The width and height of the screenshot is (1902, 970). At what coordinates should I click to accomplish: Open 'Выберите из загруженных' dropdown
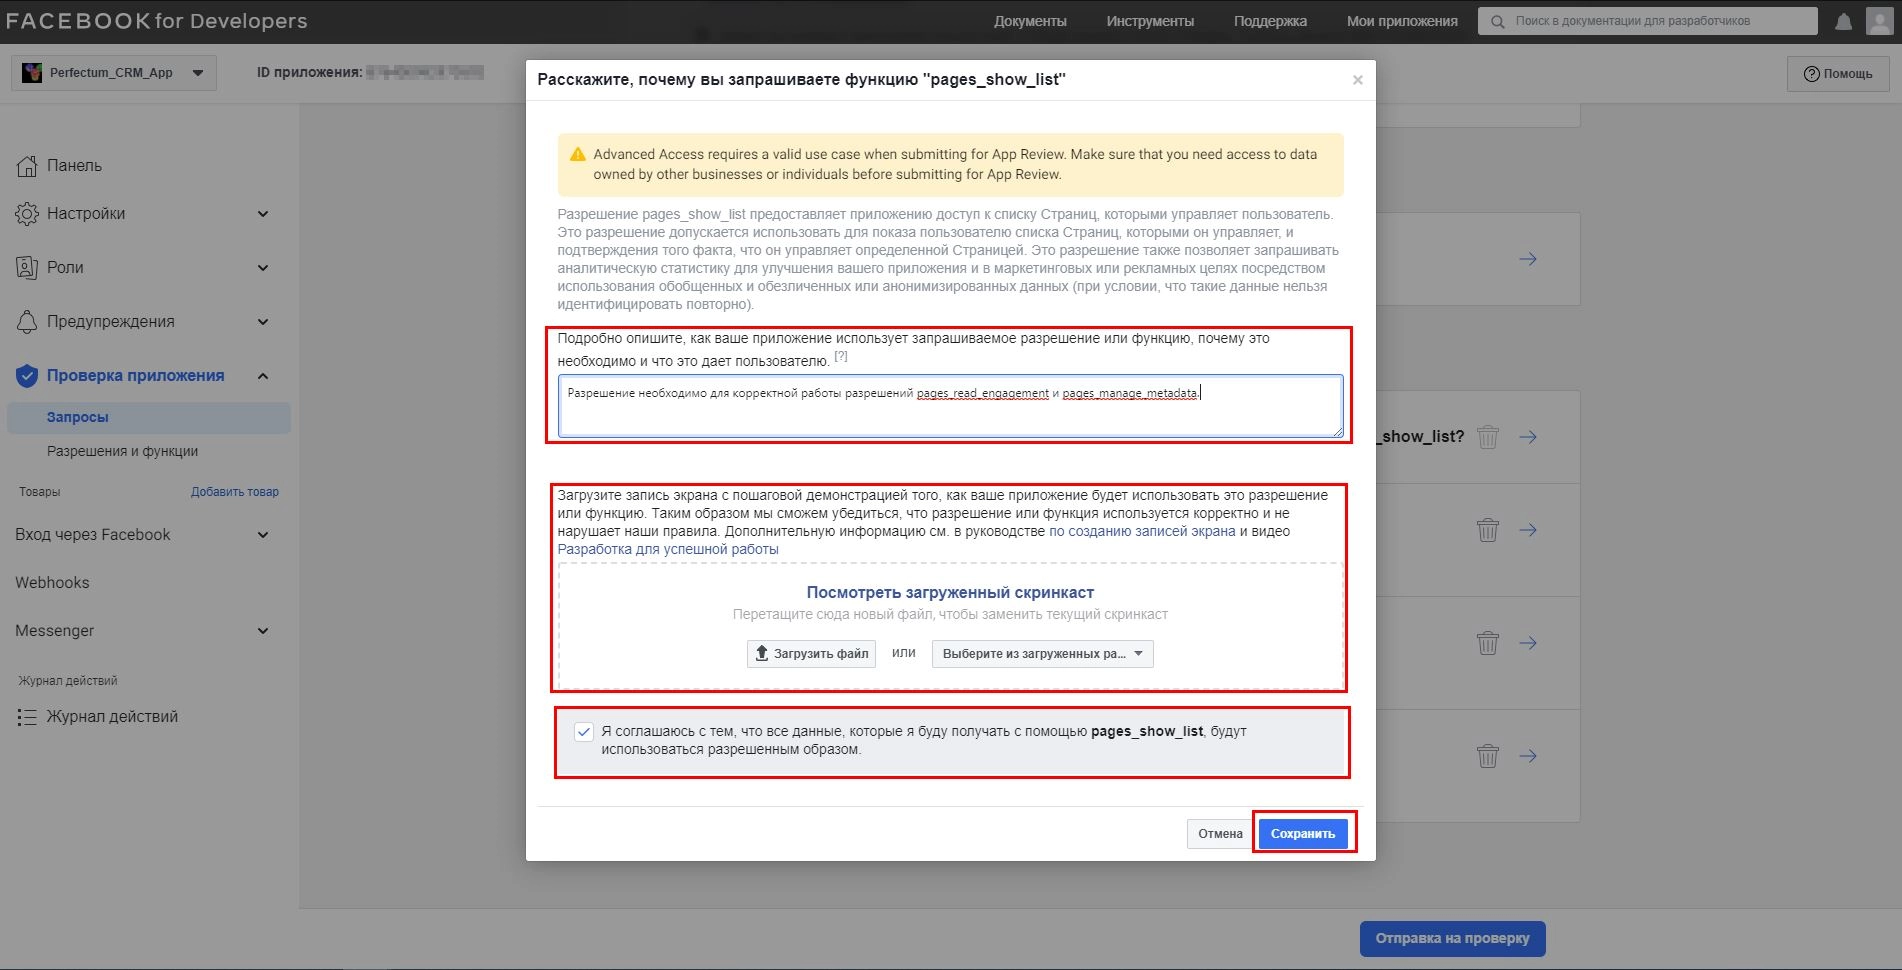coord(1042,654)
